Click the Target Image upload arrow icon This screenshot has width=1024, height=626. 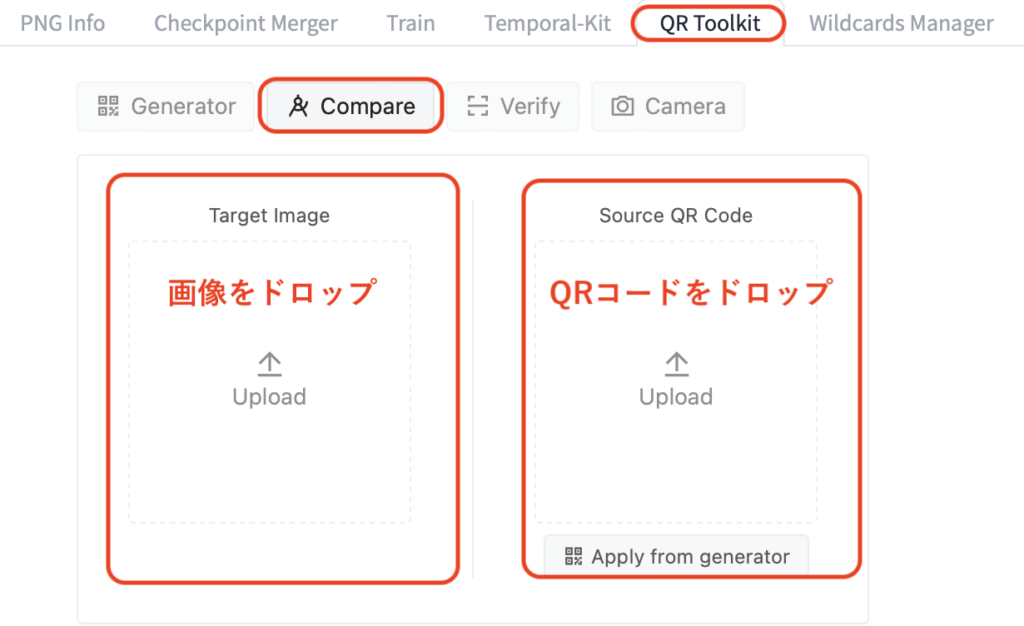tap(269, 365)
